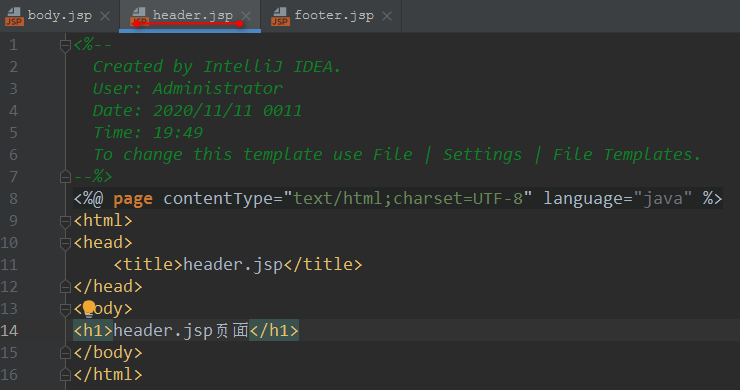The width and height of the screenshot is (740, 390).
Task: Close the header.jsp tab
Action: (x=246, y=16)
